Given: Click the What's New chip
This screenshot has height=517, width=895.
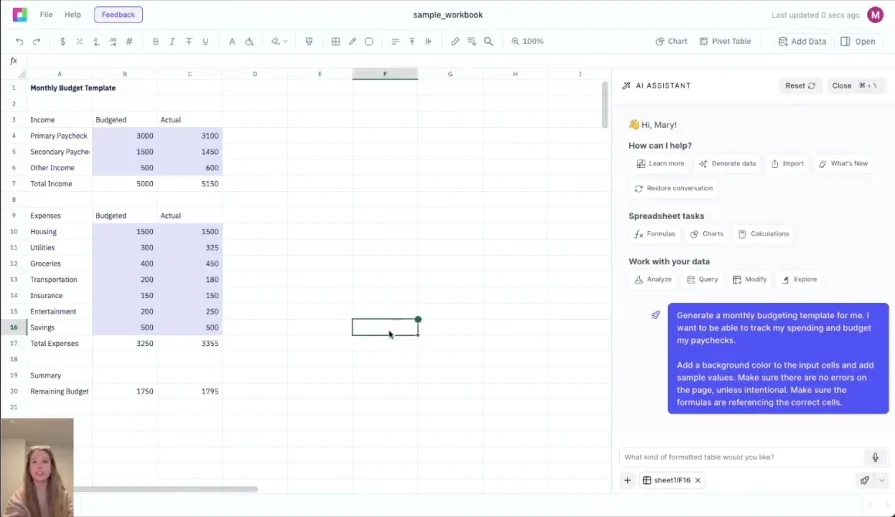Looking at the screenshot, I should point(843,164).
